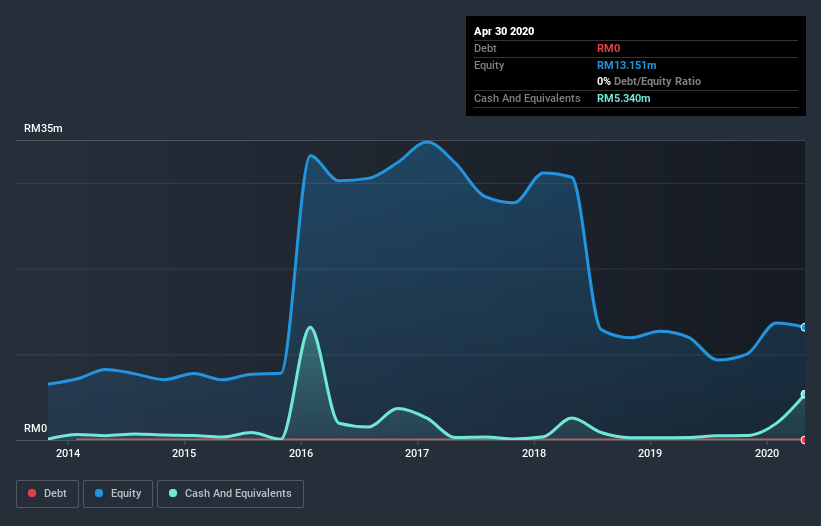Screen dimensions: 821x526
Task: Click the 2020 x-axis label
Action: pos(767,453)
